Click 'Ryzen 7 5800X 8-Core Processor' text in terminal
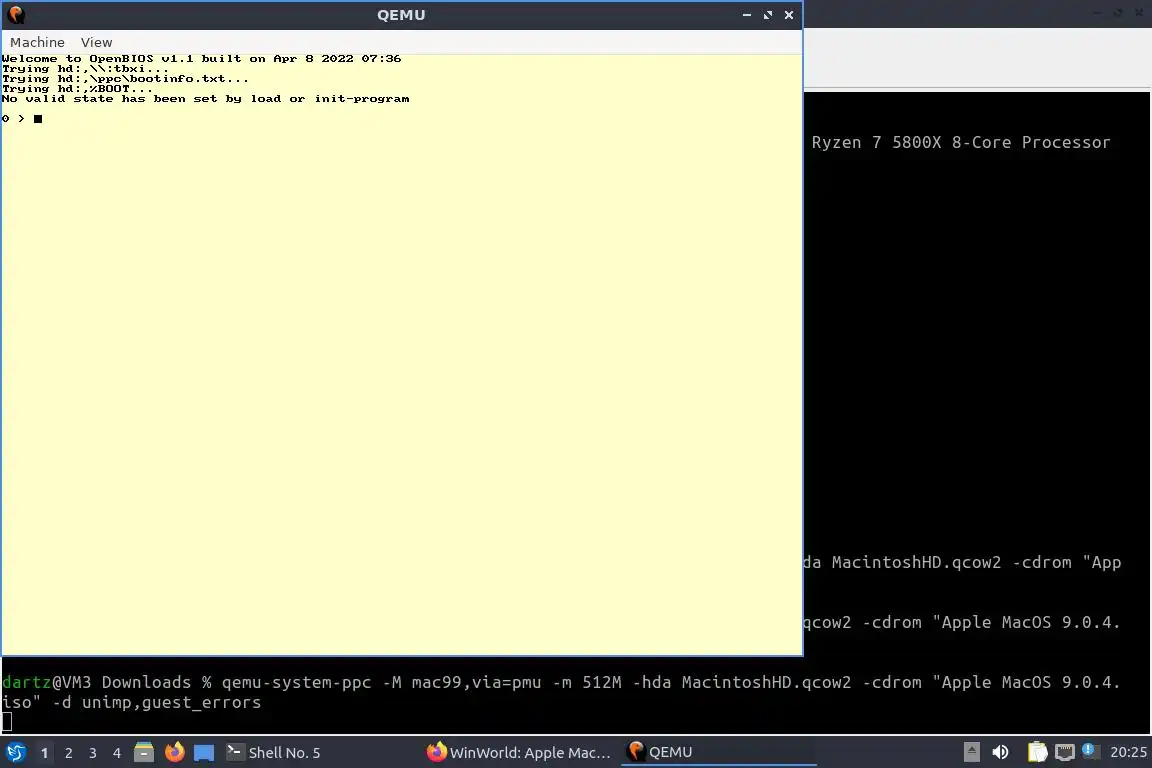 tap(961, 143)
